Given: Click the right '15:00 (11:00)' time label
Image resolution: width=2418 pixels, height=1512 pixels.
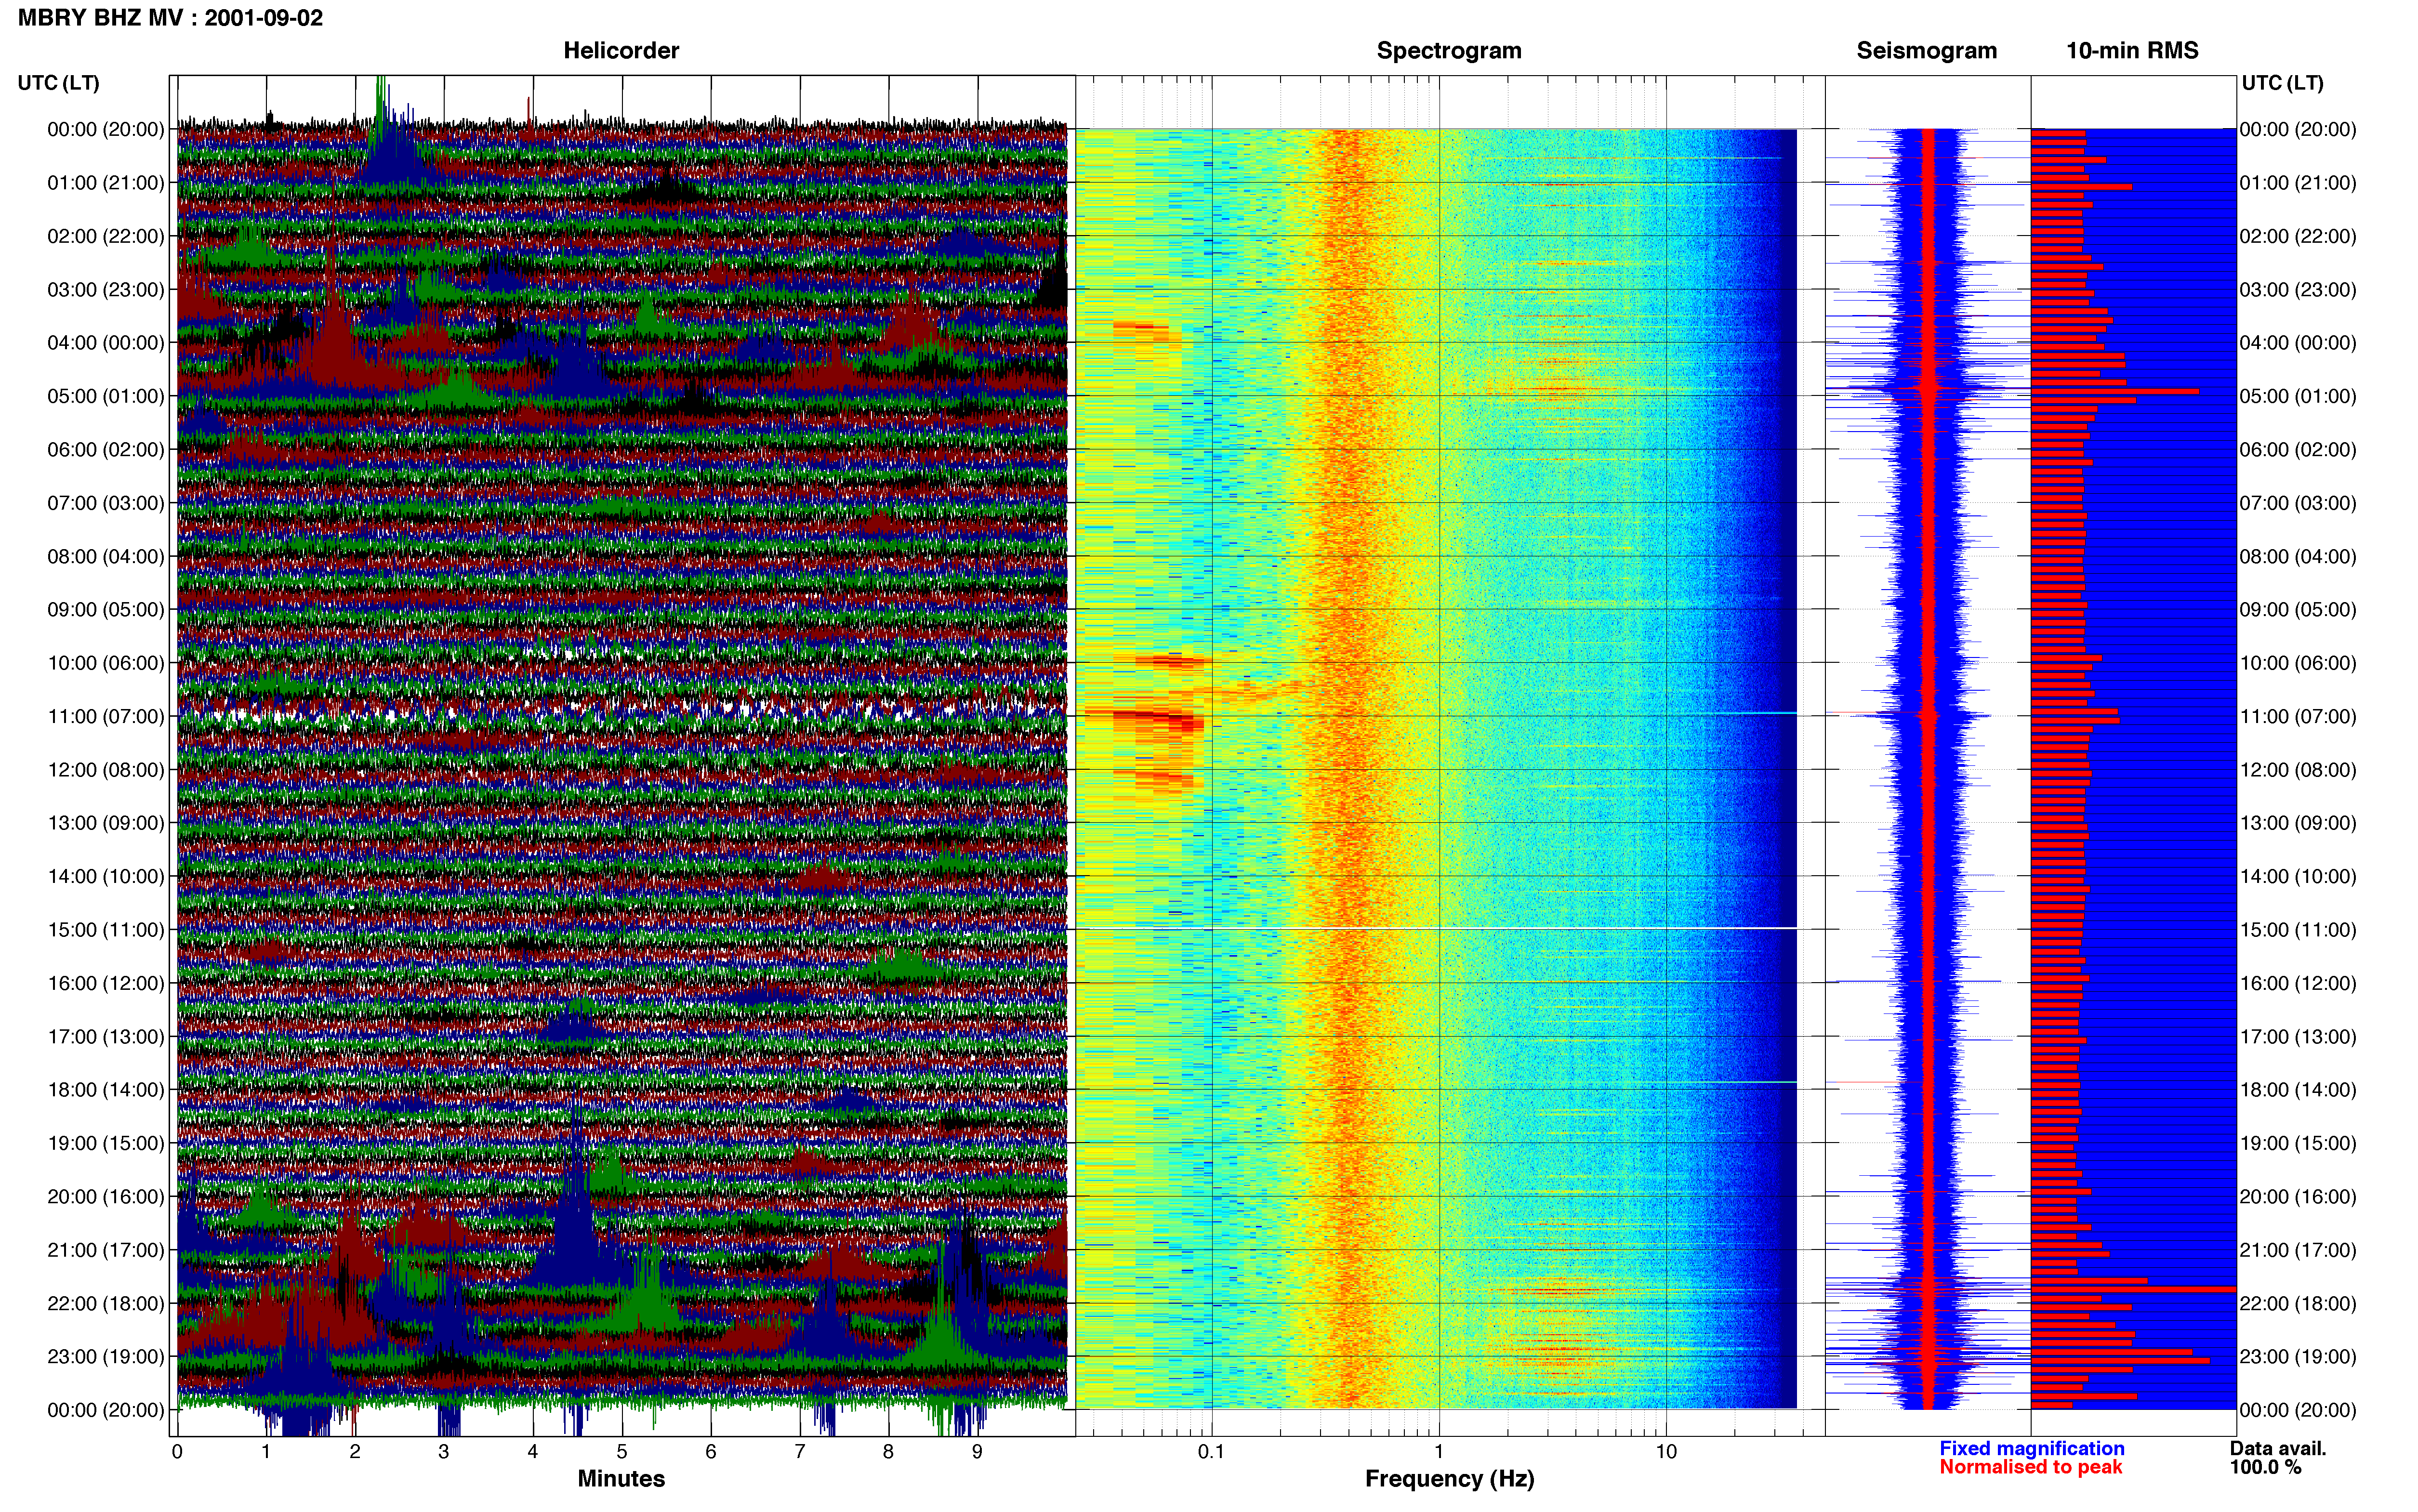Looking at the screenshot, I should 2298,930.
